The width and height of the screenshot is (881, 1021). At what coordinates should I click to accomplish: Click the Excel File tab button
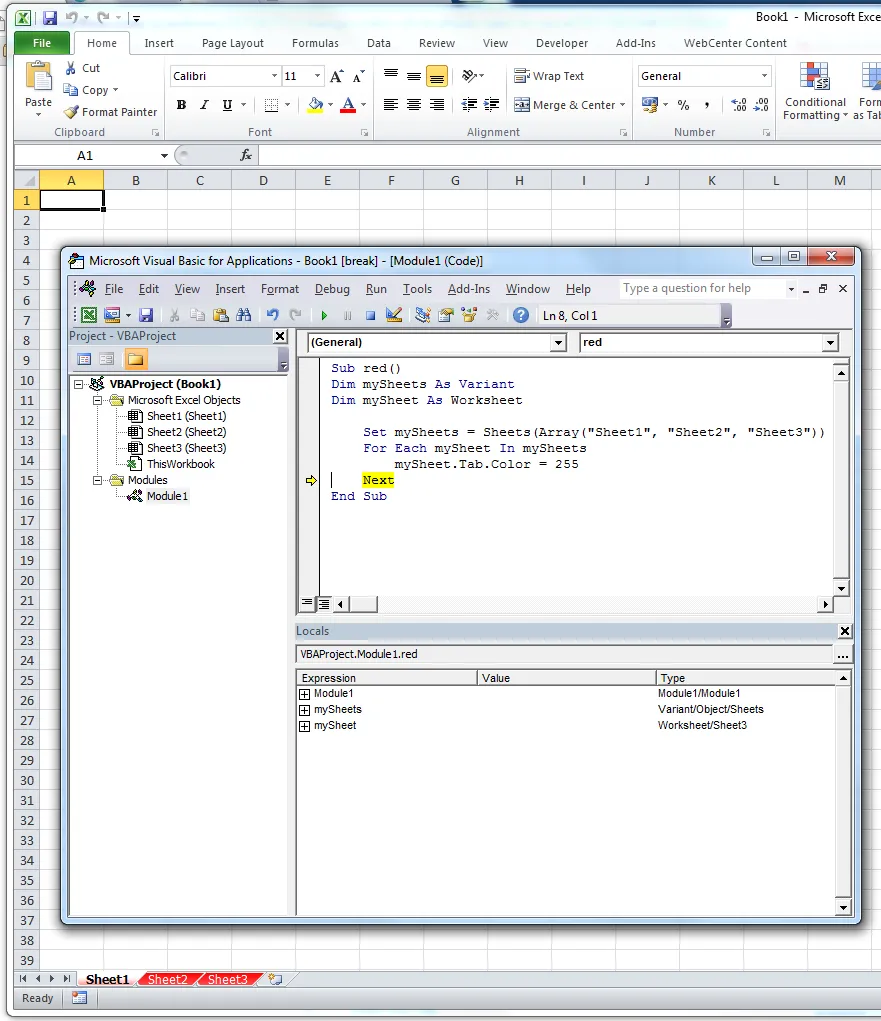tap(42, 43)
